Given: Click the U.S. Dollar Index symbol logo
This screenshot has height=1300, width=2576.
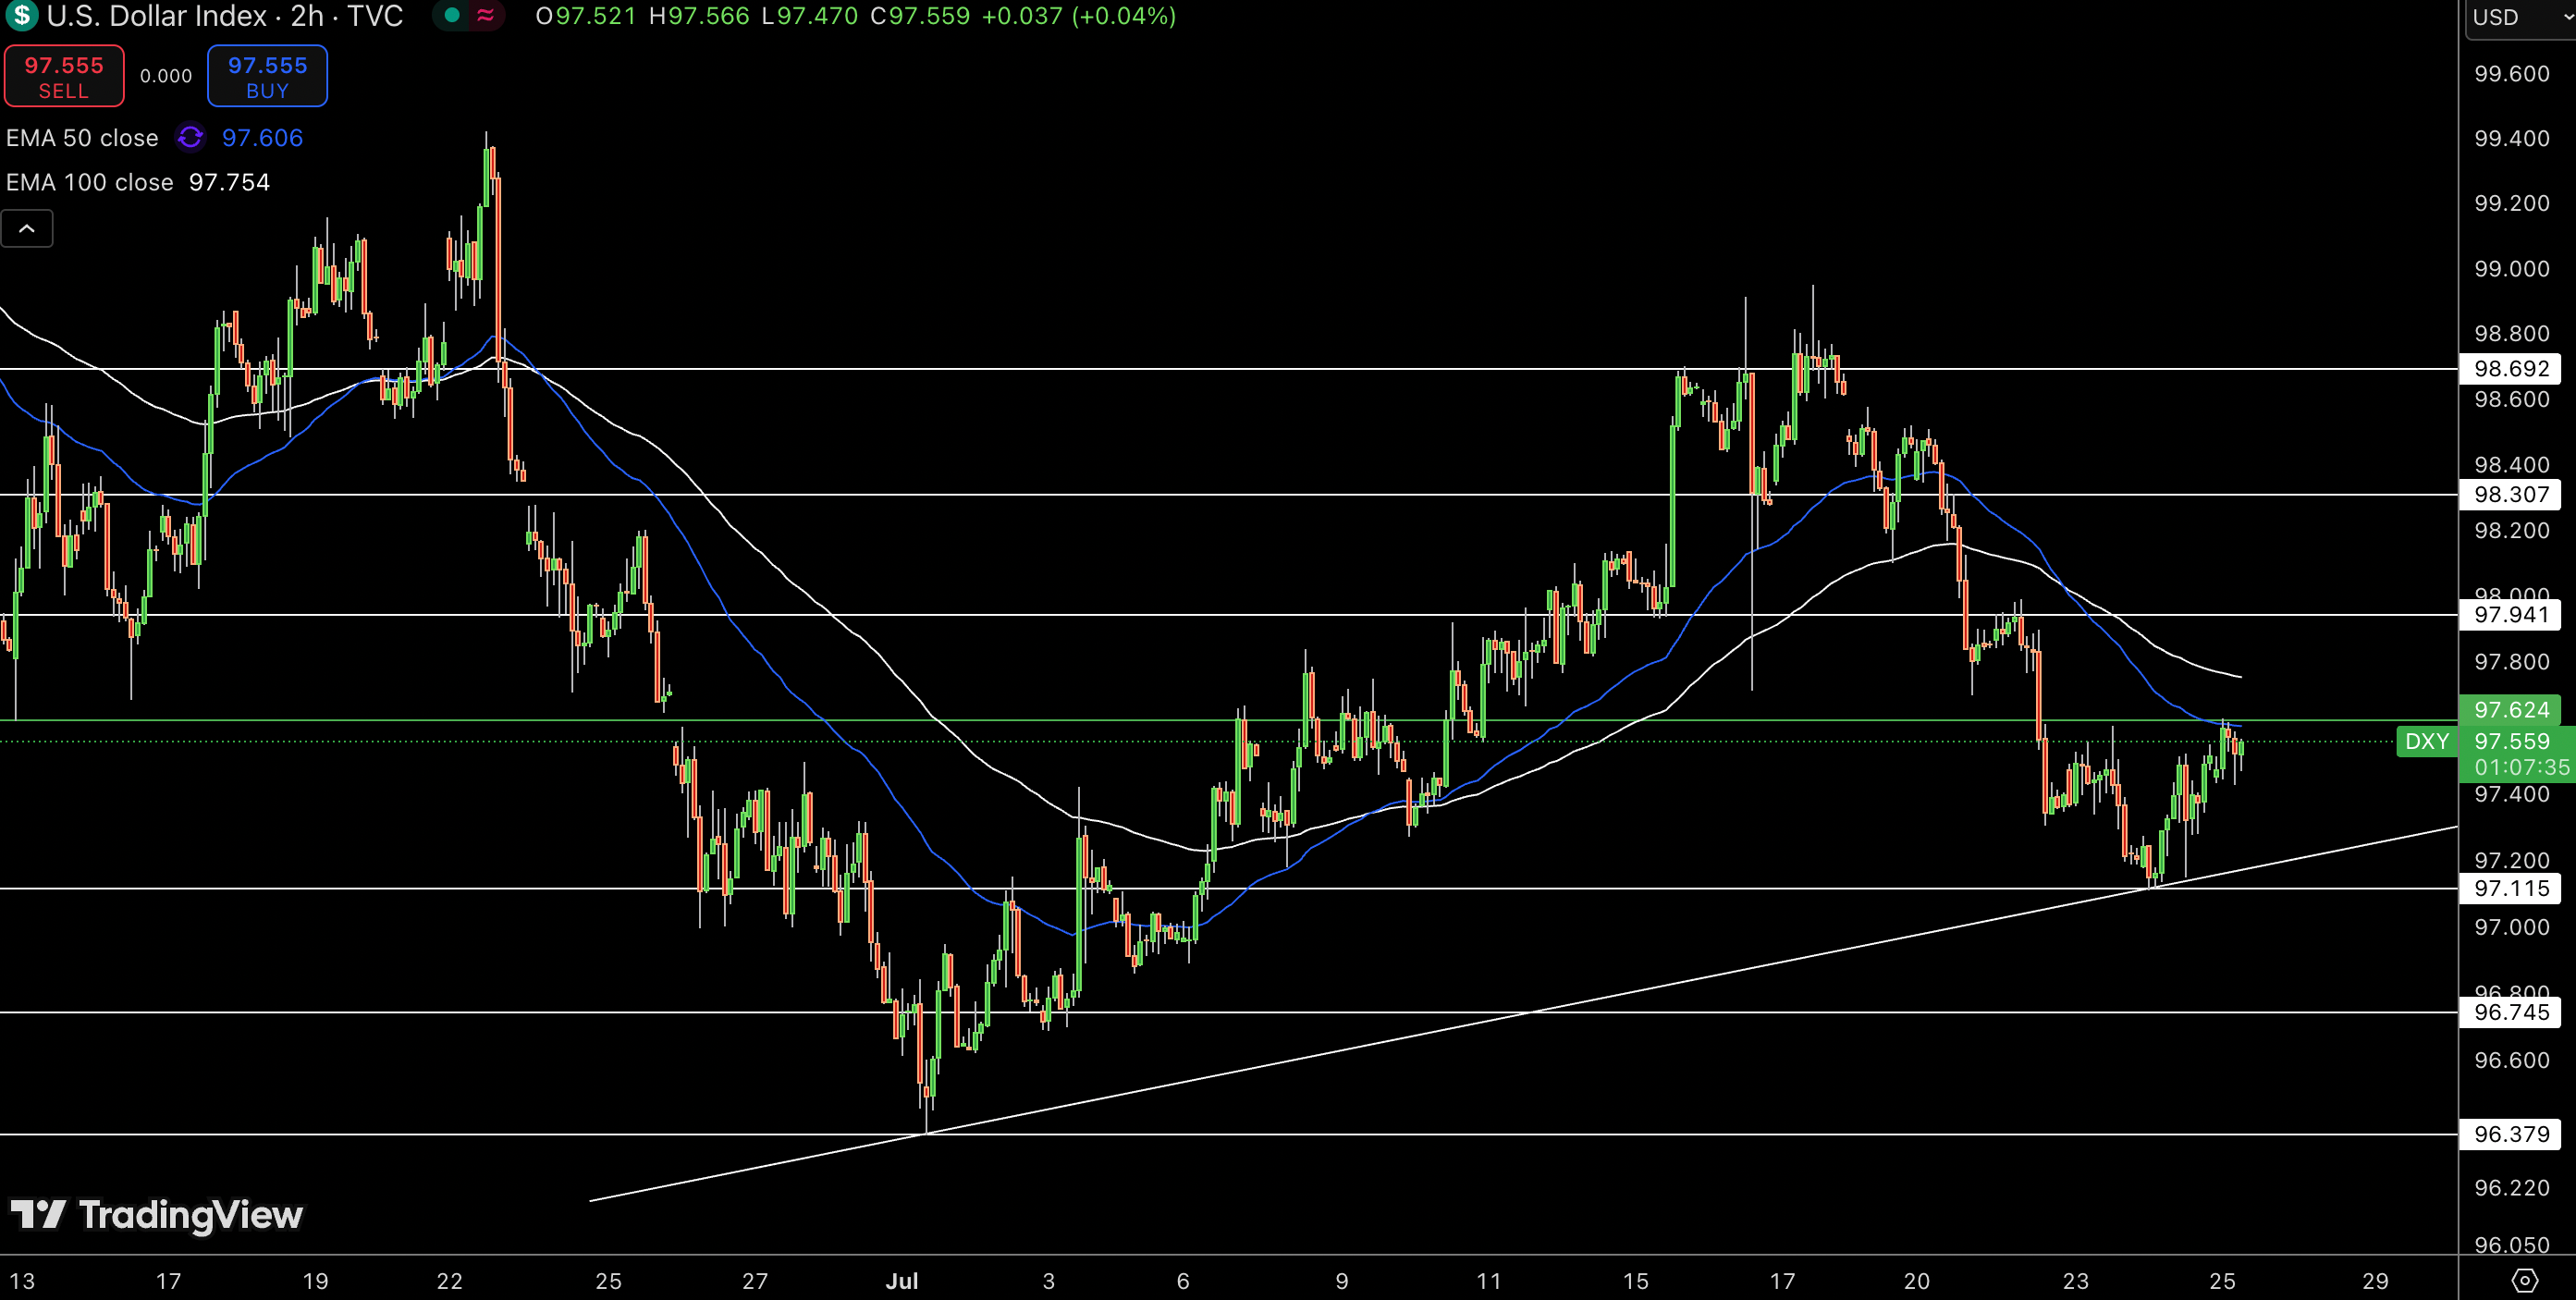Looking at the screenshot, I should click(21, 15).
